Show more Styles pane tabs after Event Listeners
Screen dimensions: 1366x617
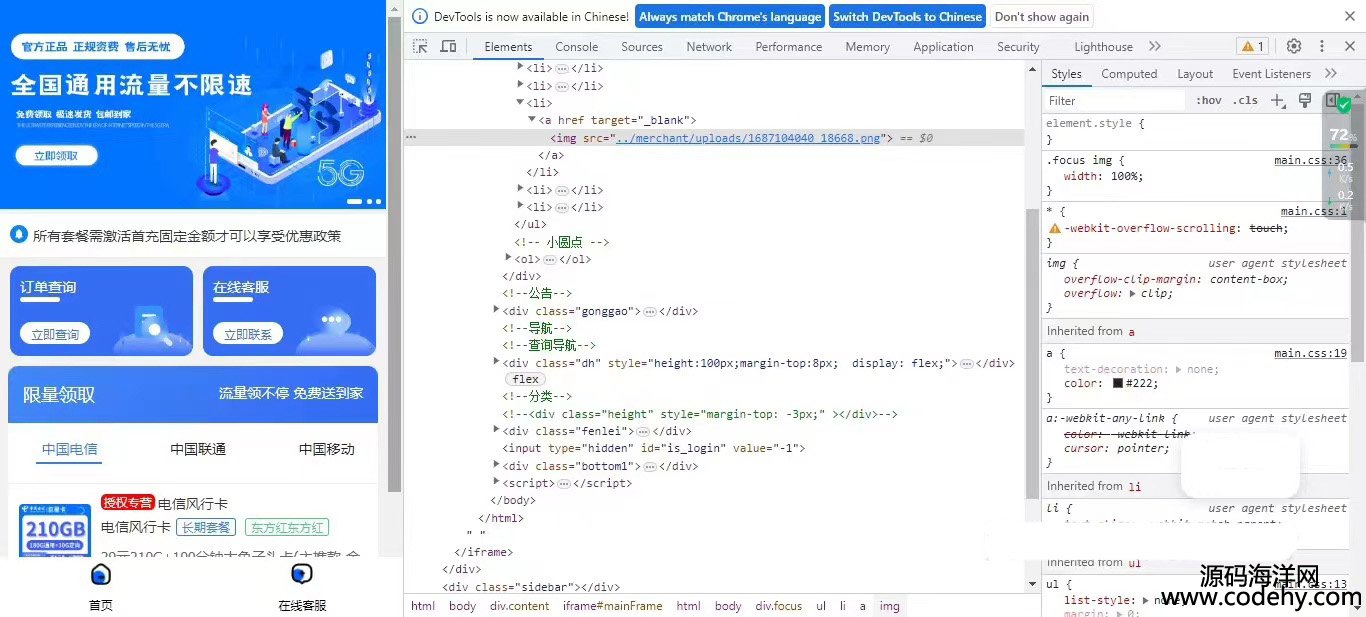1331,73
